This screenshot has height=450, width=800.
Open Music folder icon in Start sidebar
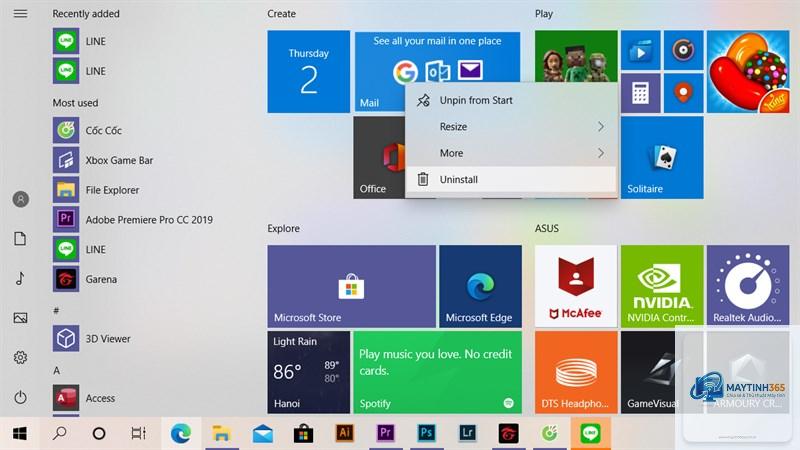[x=20, y=279]
